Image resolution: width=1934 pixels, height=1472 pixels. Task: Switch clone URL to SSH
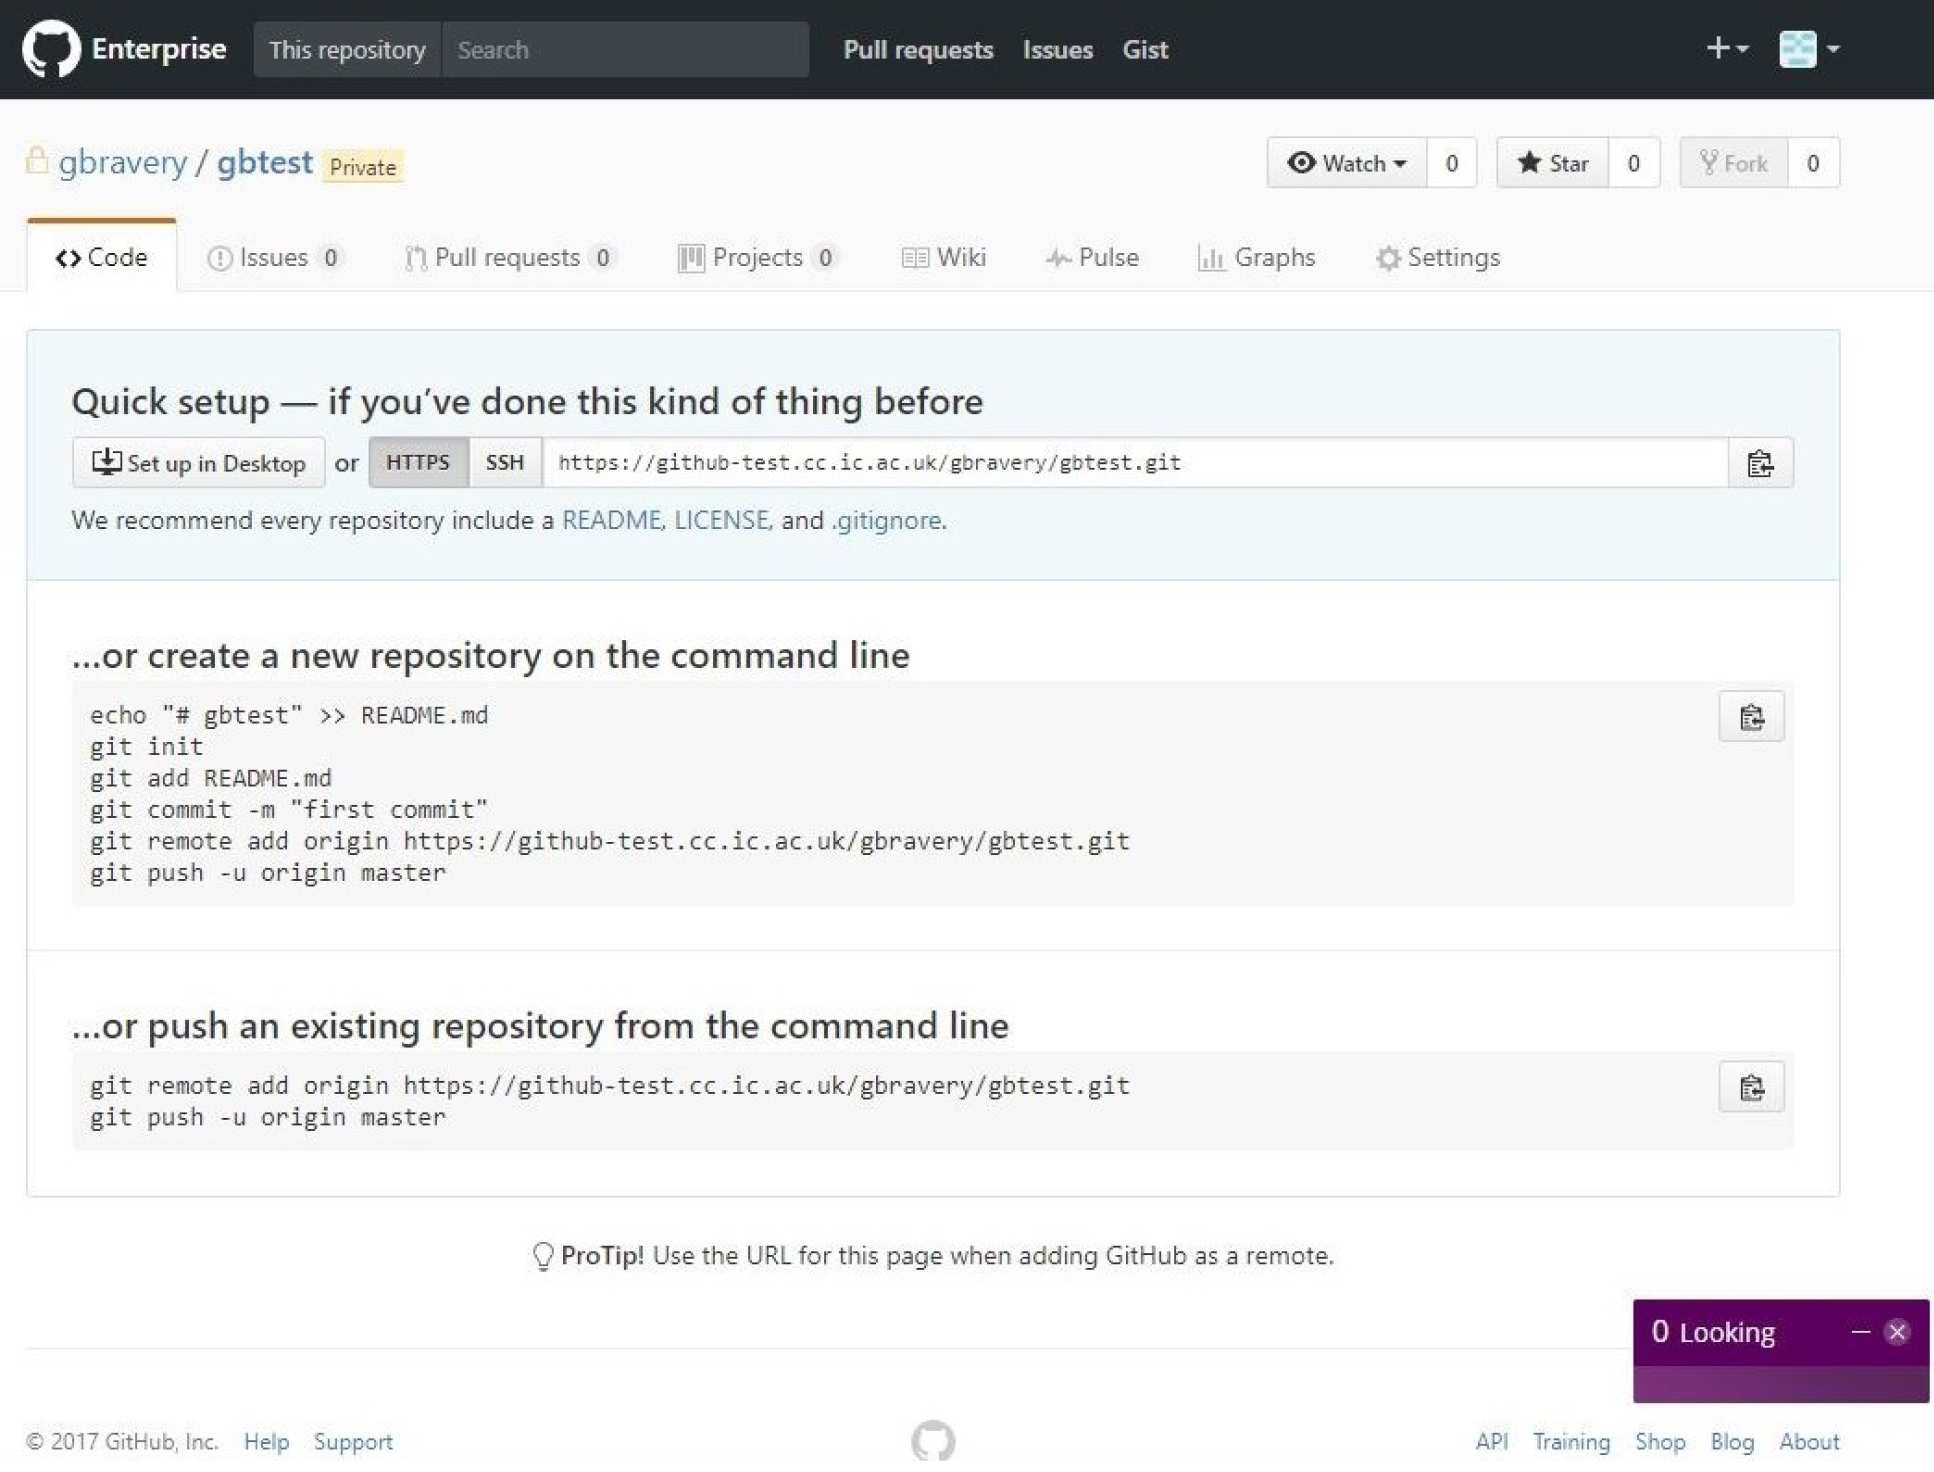pyautogui.click(x=504, y=462)
